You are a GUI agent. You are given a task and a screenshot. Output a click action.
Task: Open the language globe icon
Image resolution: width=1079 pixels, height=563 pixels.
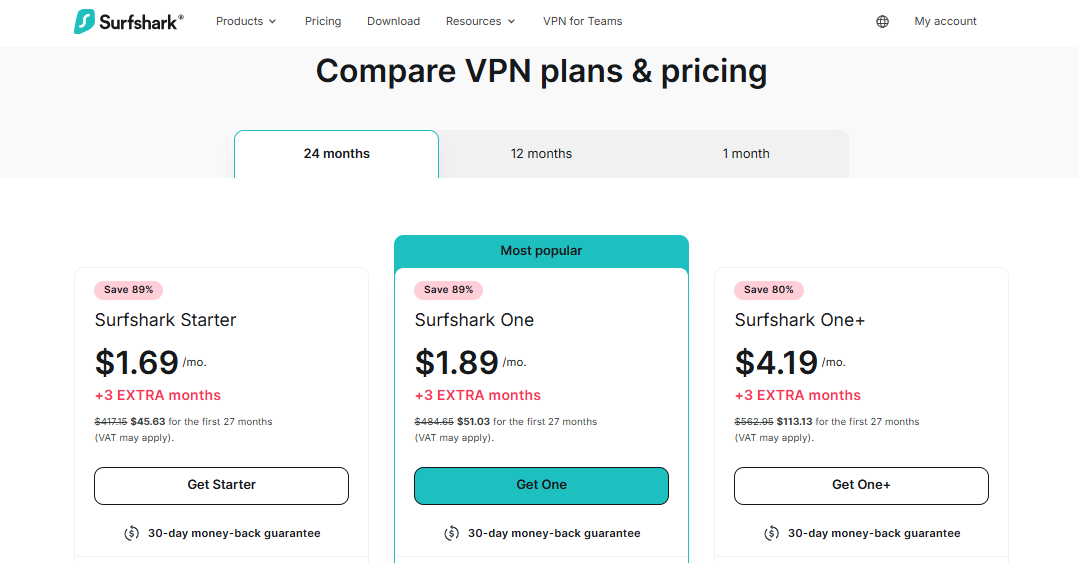882,21
